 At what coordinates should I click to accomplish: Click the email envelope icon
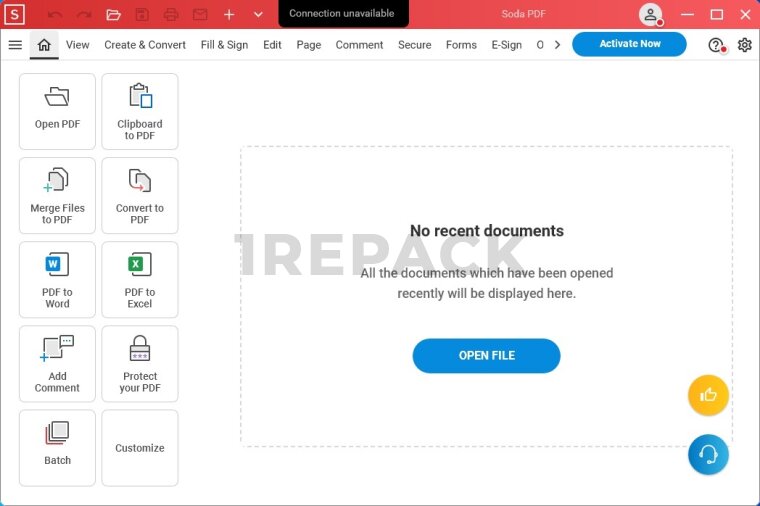200,15
